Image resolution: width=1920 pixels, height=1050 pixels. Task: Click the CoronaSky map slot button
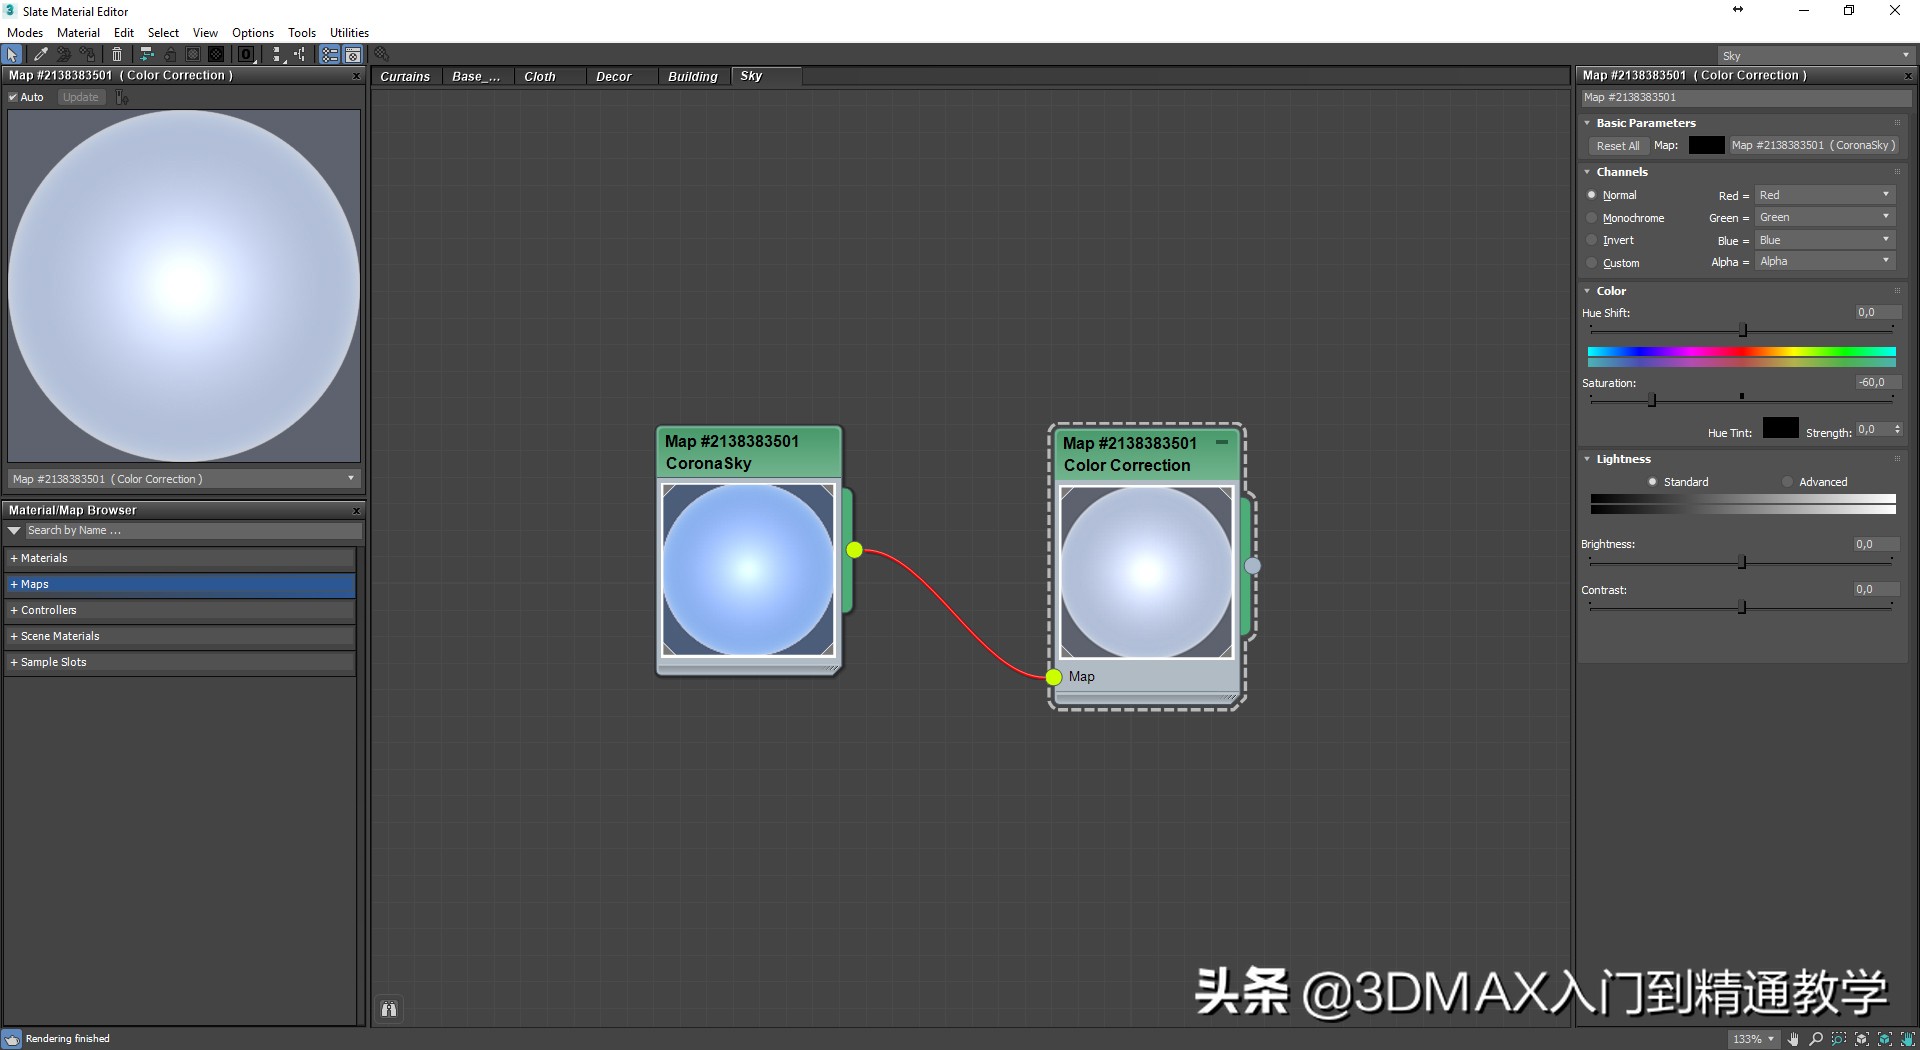tap(1812, 146)
